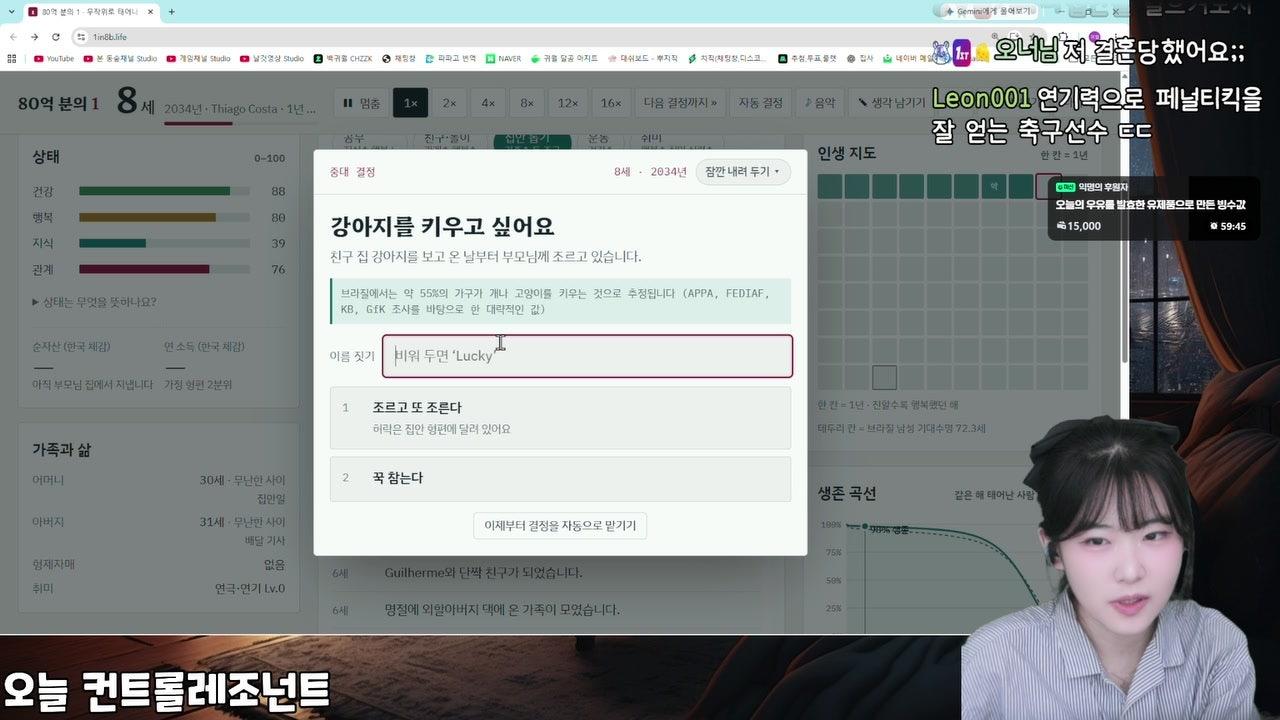Skip ahead with 다음 결정까지

pos(680,103)
